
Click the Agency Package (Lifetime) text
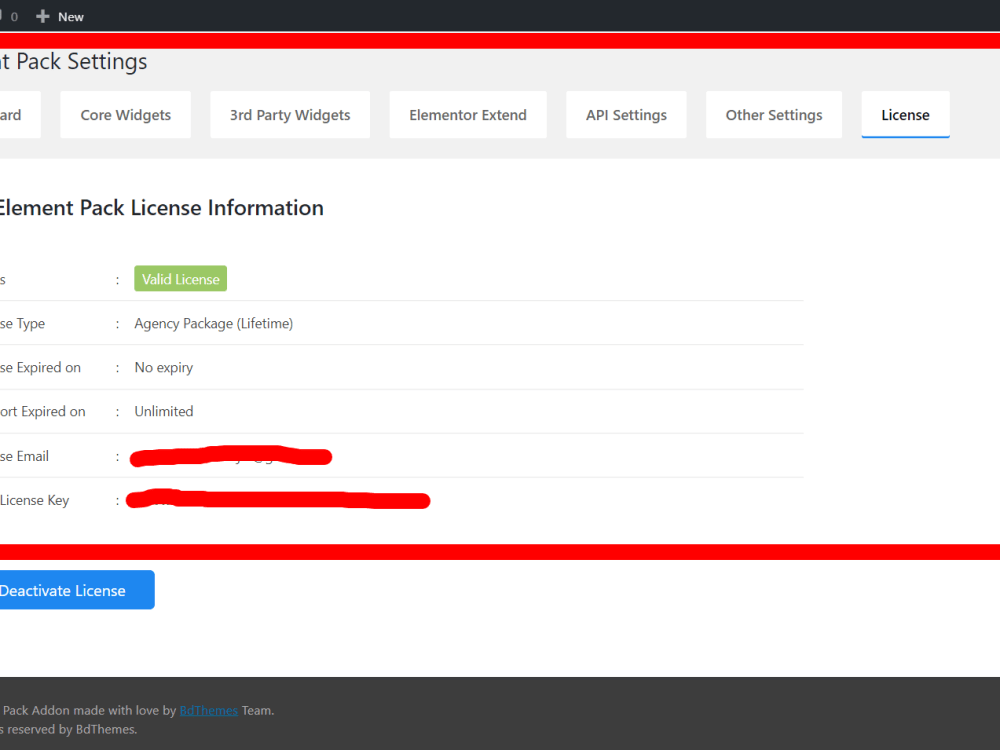tap(213, 323)
